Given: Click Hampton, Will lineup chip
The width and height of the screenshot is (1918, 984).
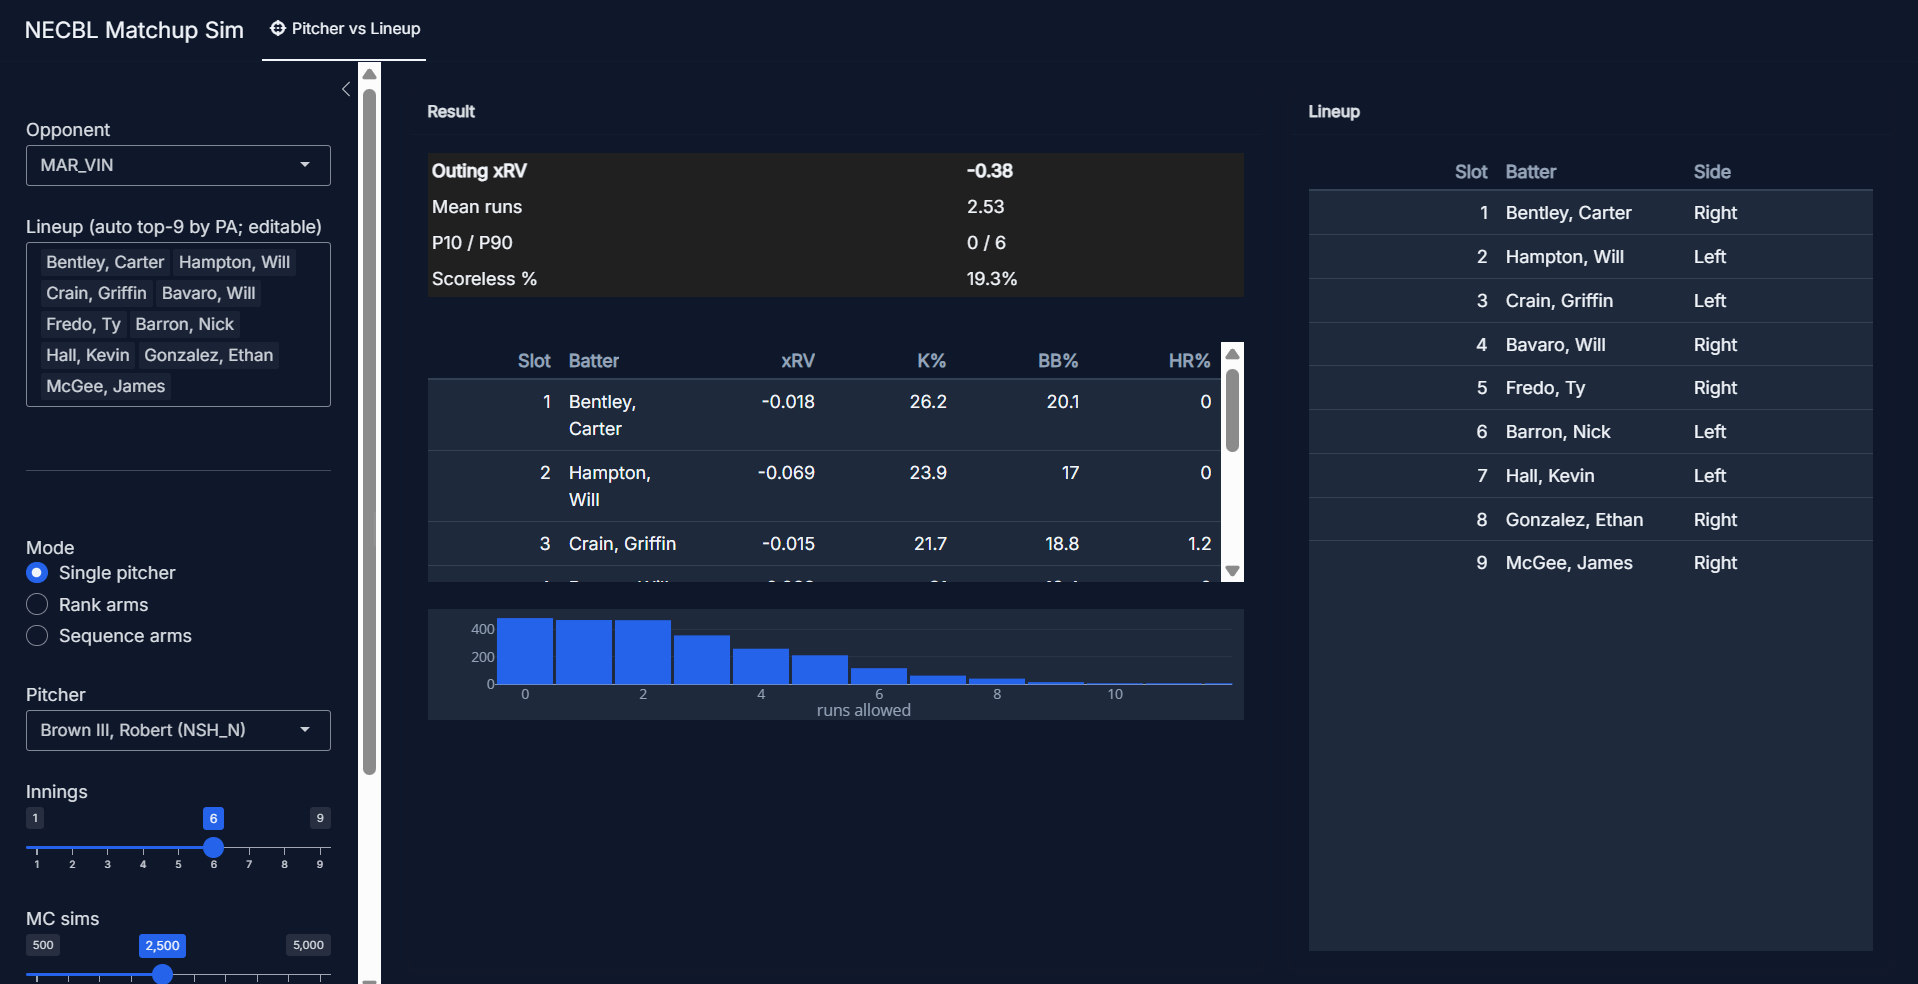Looking at the screenshot, I should (x=234, y=262).
